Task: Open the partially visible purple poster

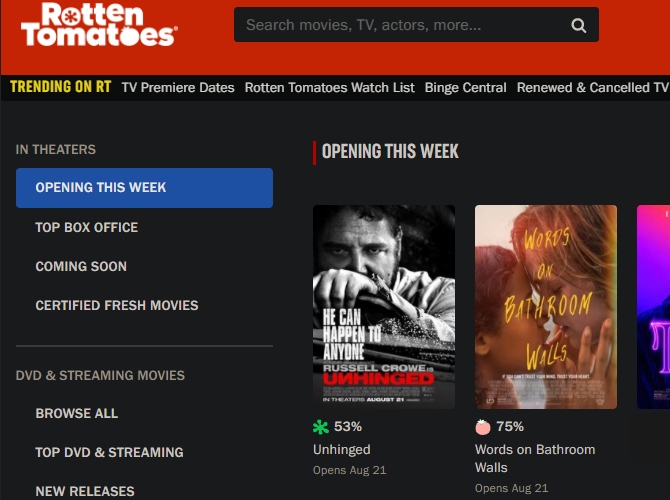Action: [653, 307]
